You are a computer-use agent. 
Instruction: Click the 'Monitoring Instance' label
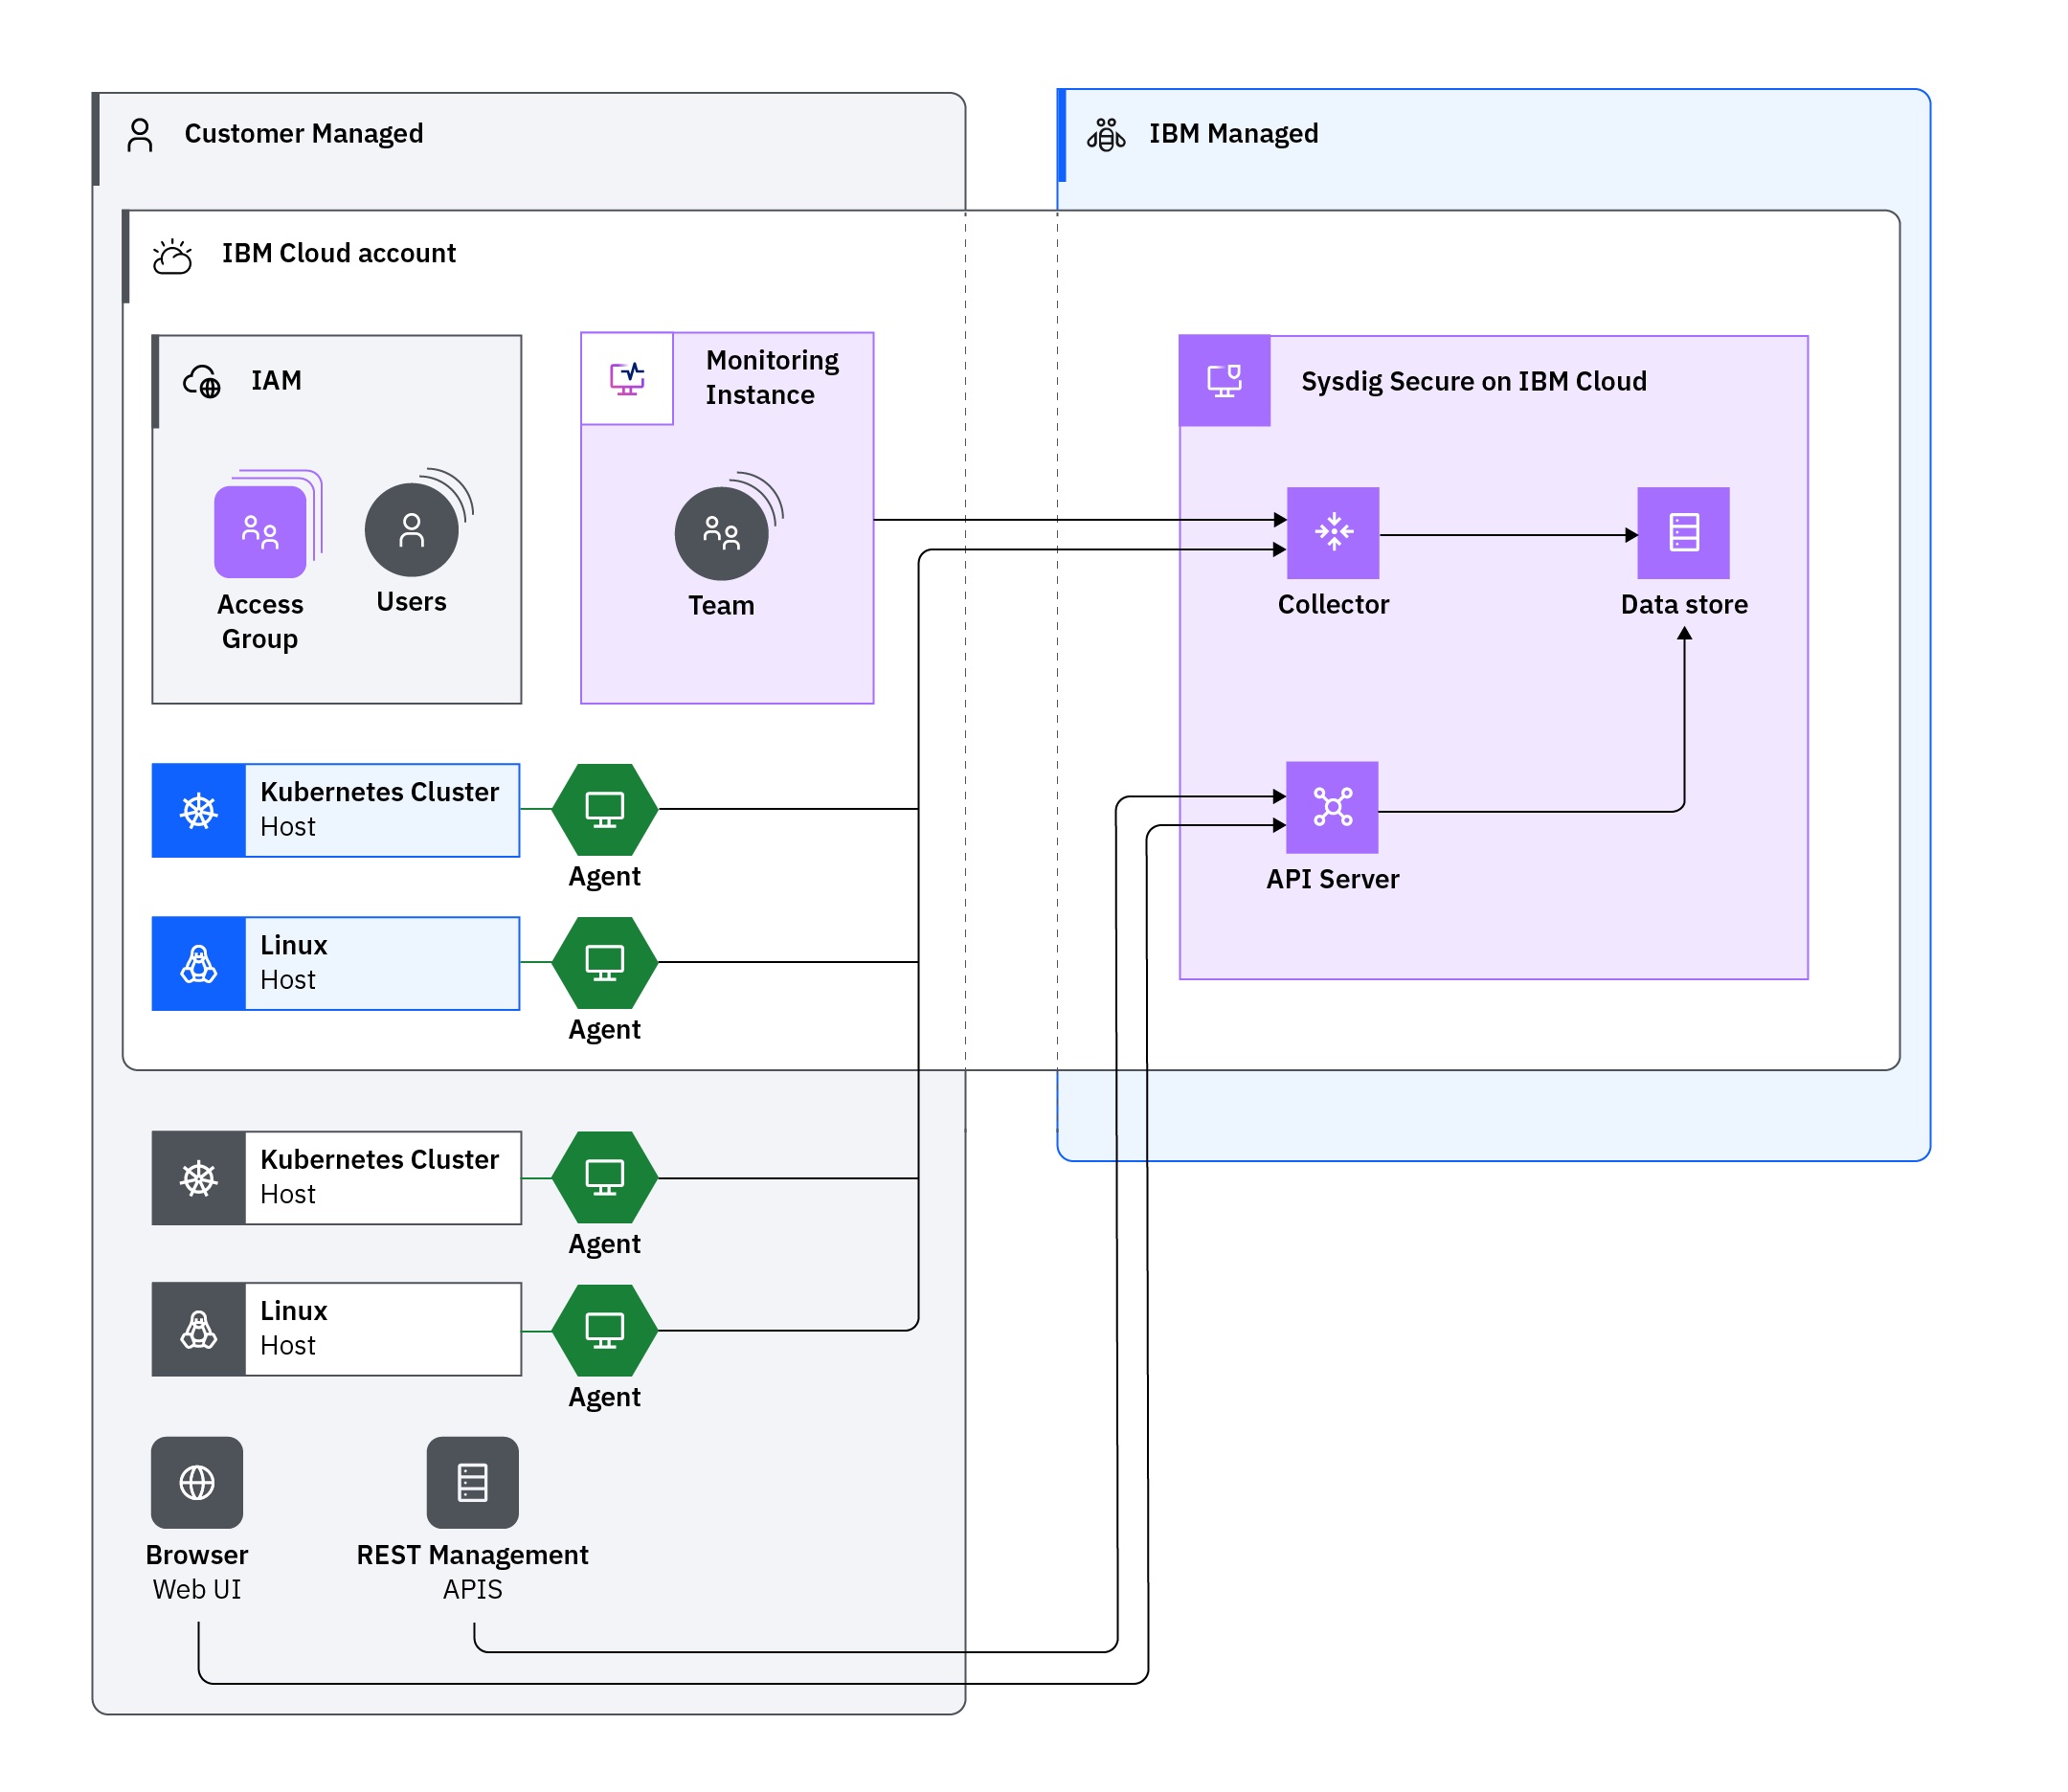tap(772, 378)
